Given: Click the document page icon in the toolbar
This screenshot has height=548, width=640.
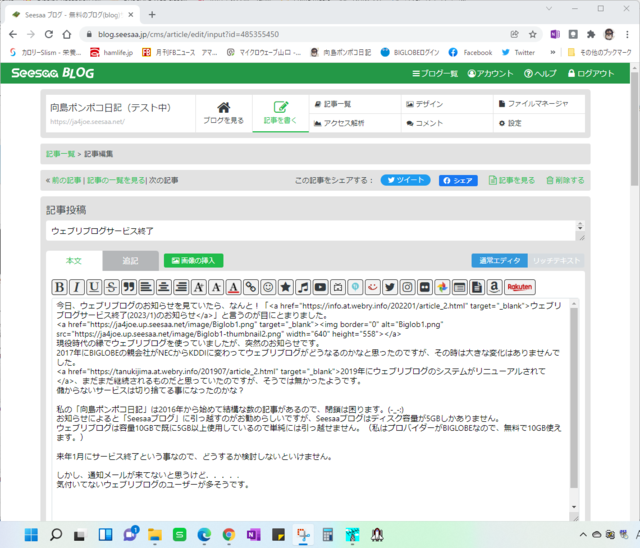Looking at the screenshot, I should (477, 287).
